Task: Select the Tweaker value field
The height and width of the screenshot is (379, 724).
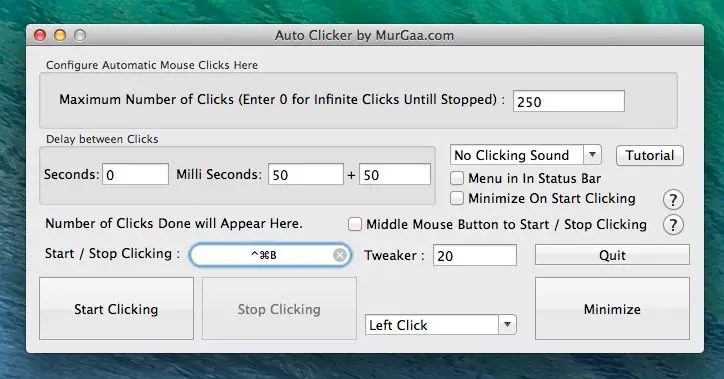Action: (x=475, y=255)
